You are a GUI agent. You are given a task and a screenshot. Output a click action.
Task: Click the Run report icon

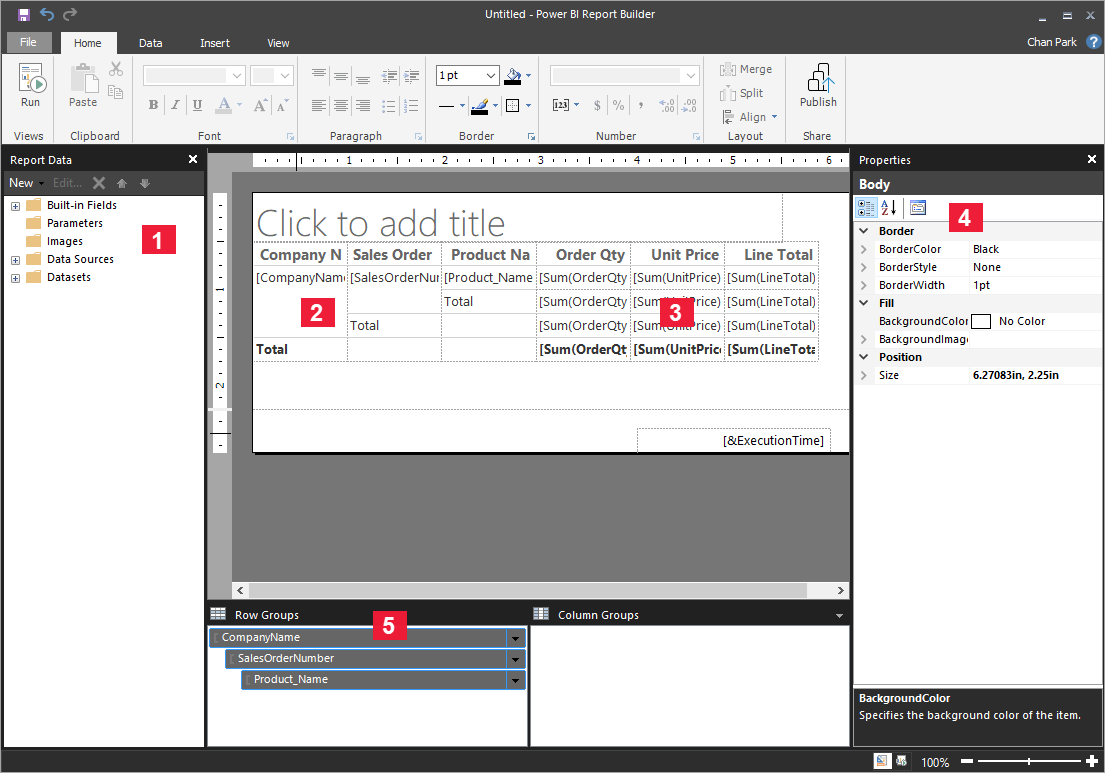[x=31, y=78]
